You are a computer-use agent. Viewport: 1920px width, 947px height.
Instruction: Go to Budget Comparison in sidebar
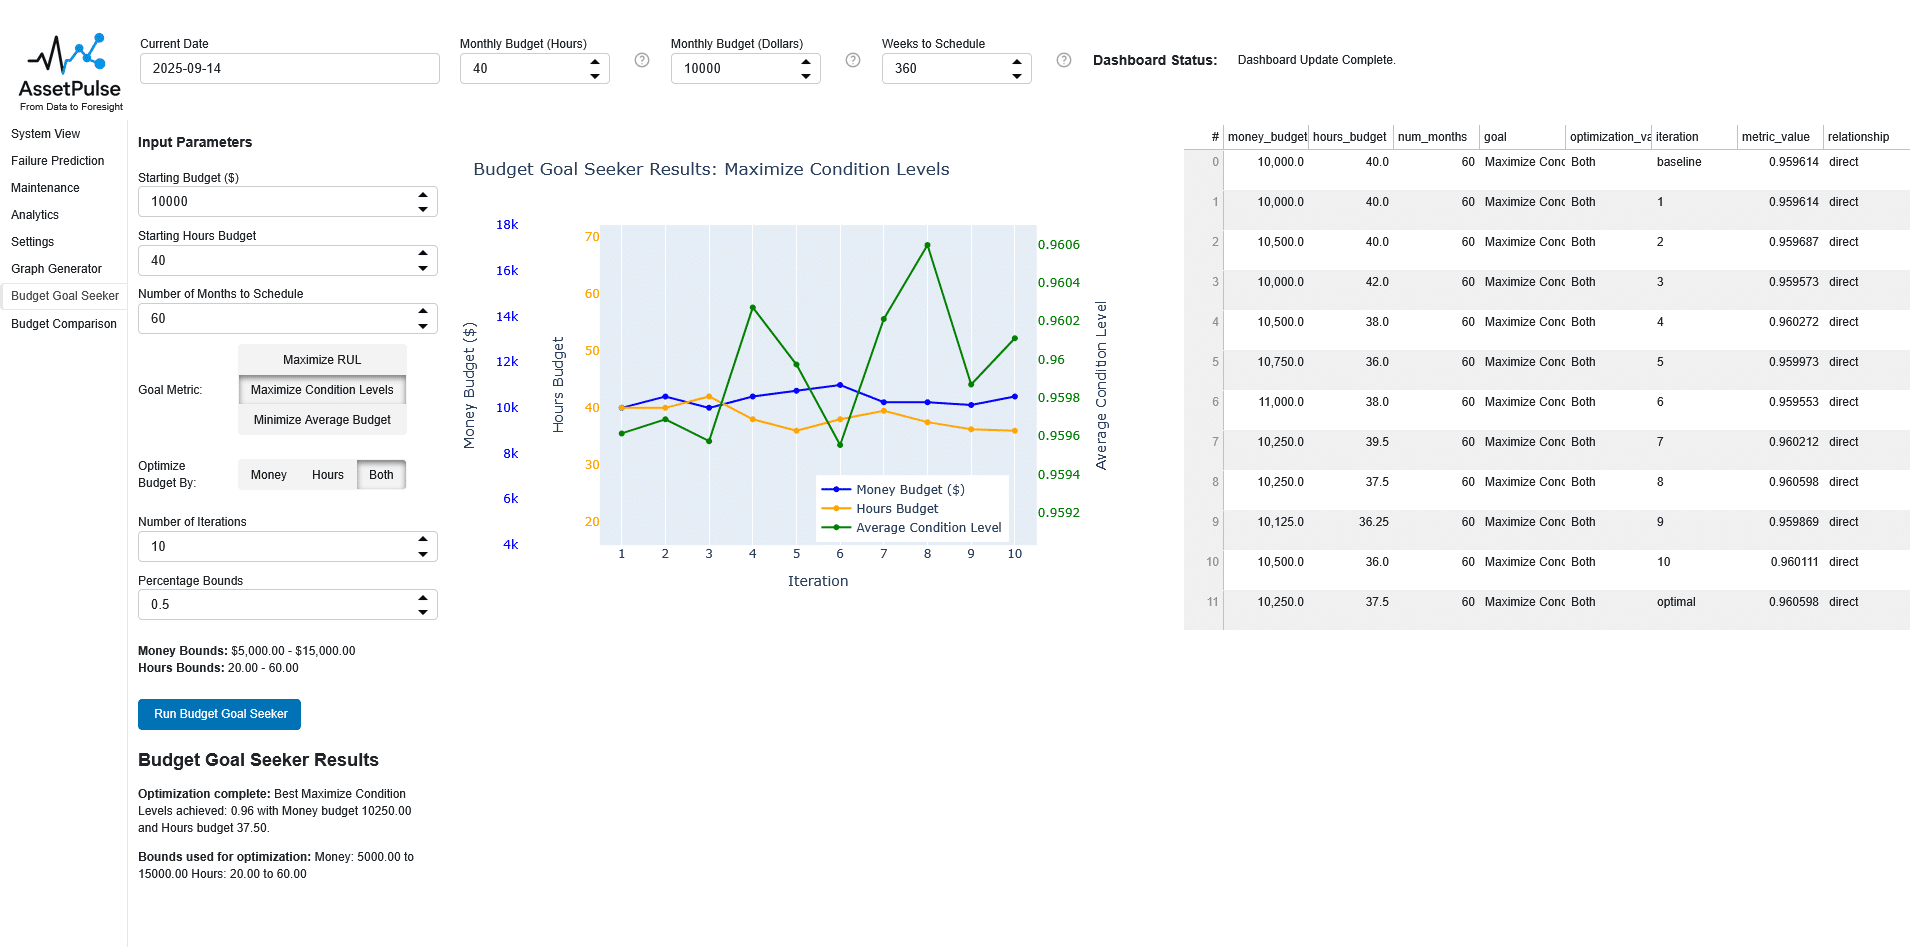63,324
